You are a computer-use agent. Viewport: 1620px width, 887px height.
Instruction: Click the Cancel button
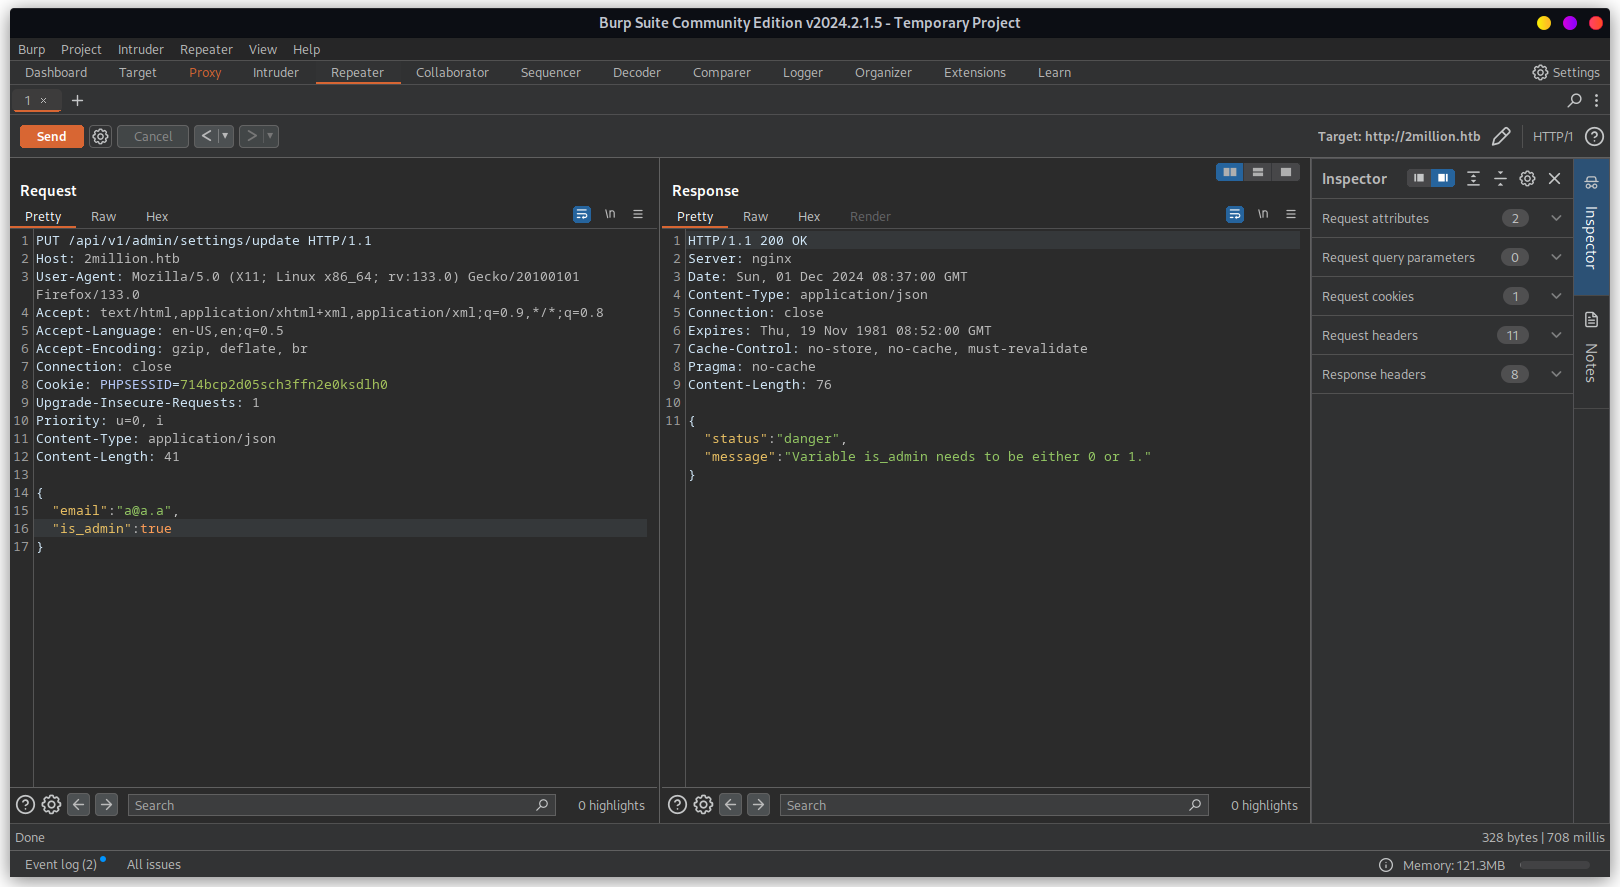click(153, 136)
